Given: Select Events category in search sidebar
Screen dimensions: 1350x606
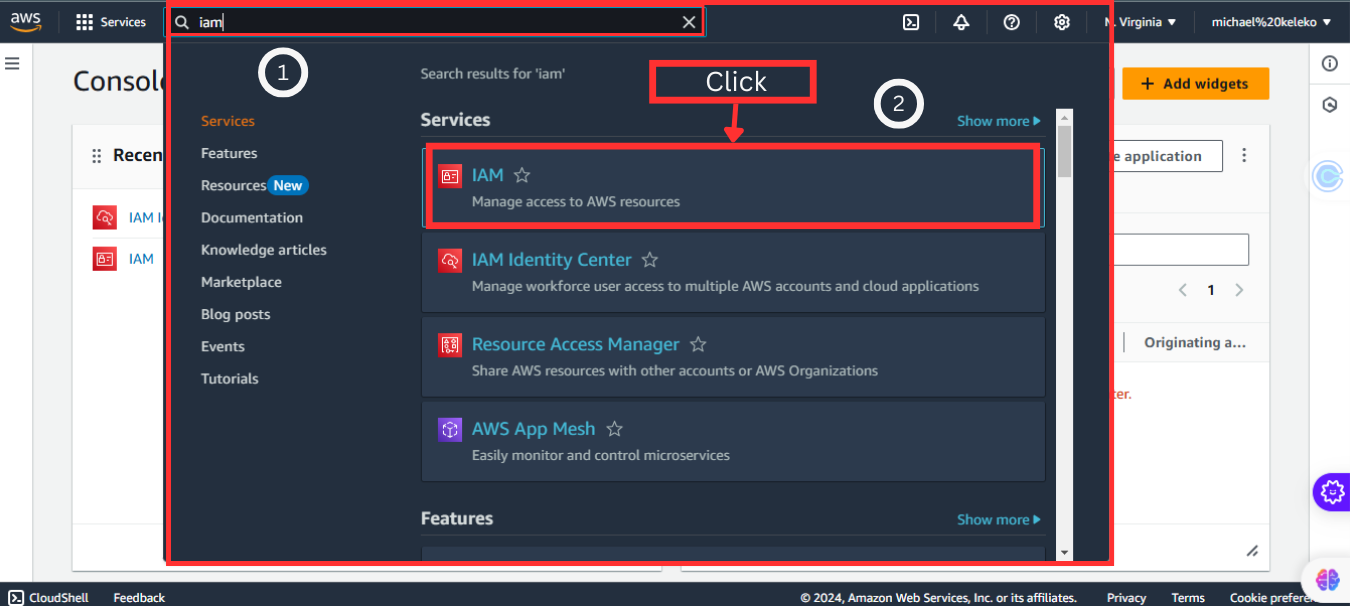Looking at the screenshot, I should pyautogui.click(x=223, y=346).
